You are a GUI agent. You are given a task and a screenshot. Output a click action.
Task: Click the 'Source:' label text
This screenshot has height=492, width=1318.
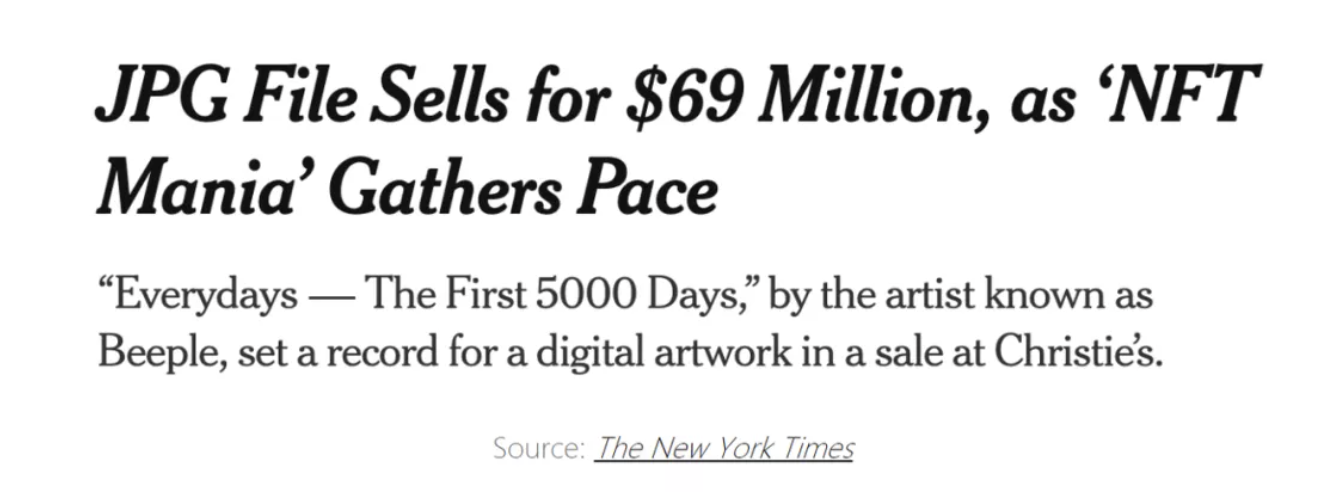pyautogui.click(x=538, y=448)
